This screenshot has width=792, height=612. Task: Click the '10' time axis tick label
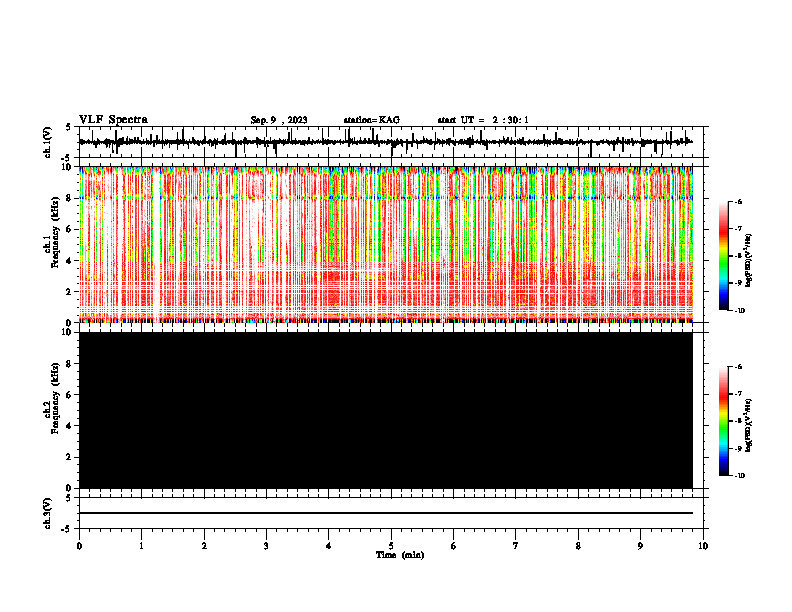[x=703, y=546]
